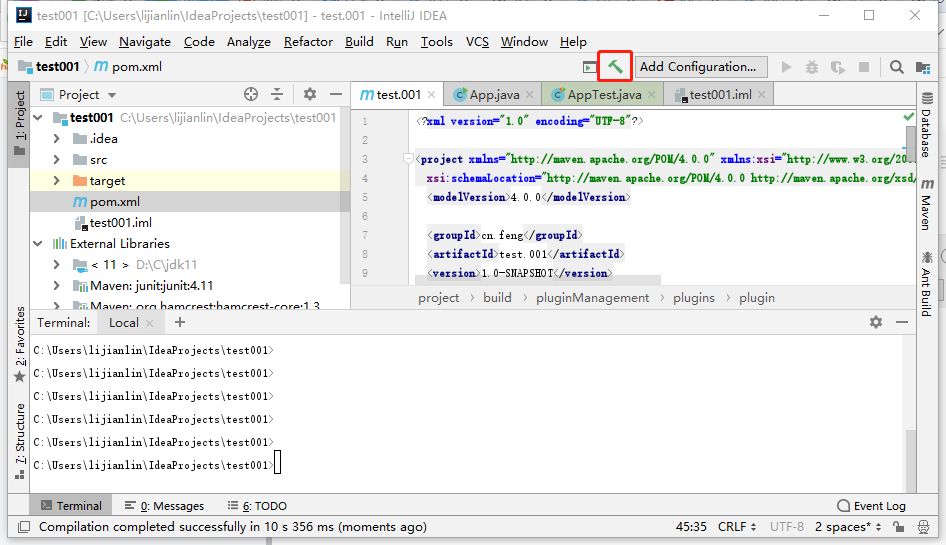Click the terminal vertical scrollbar
946x545 pixels.
click(910, 461)
